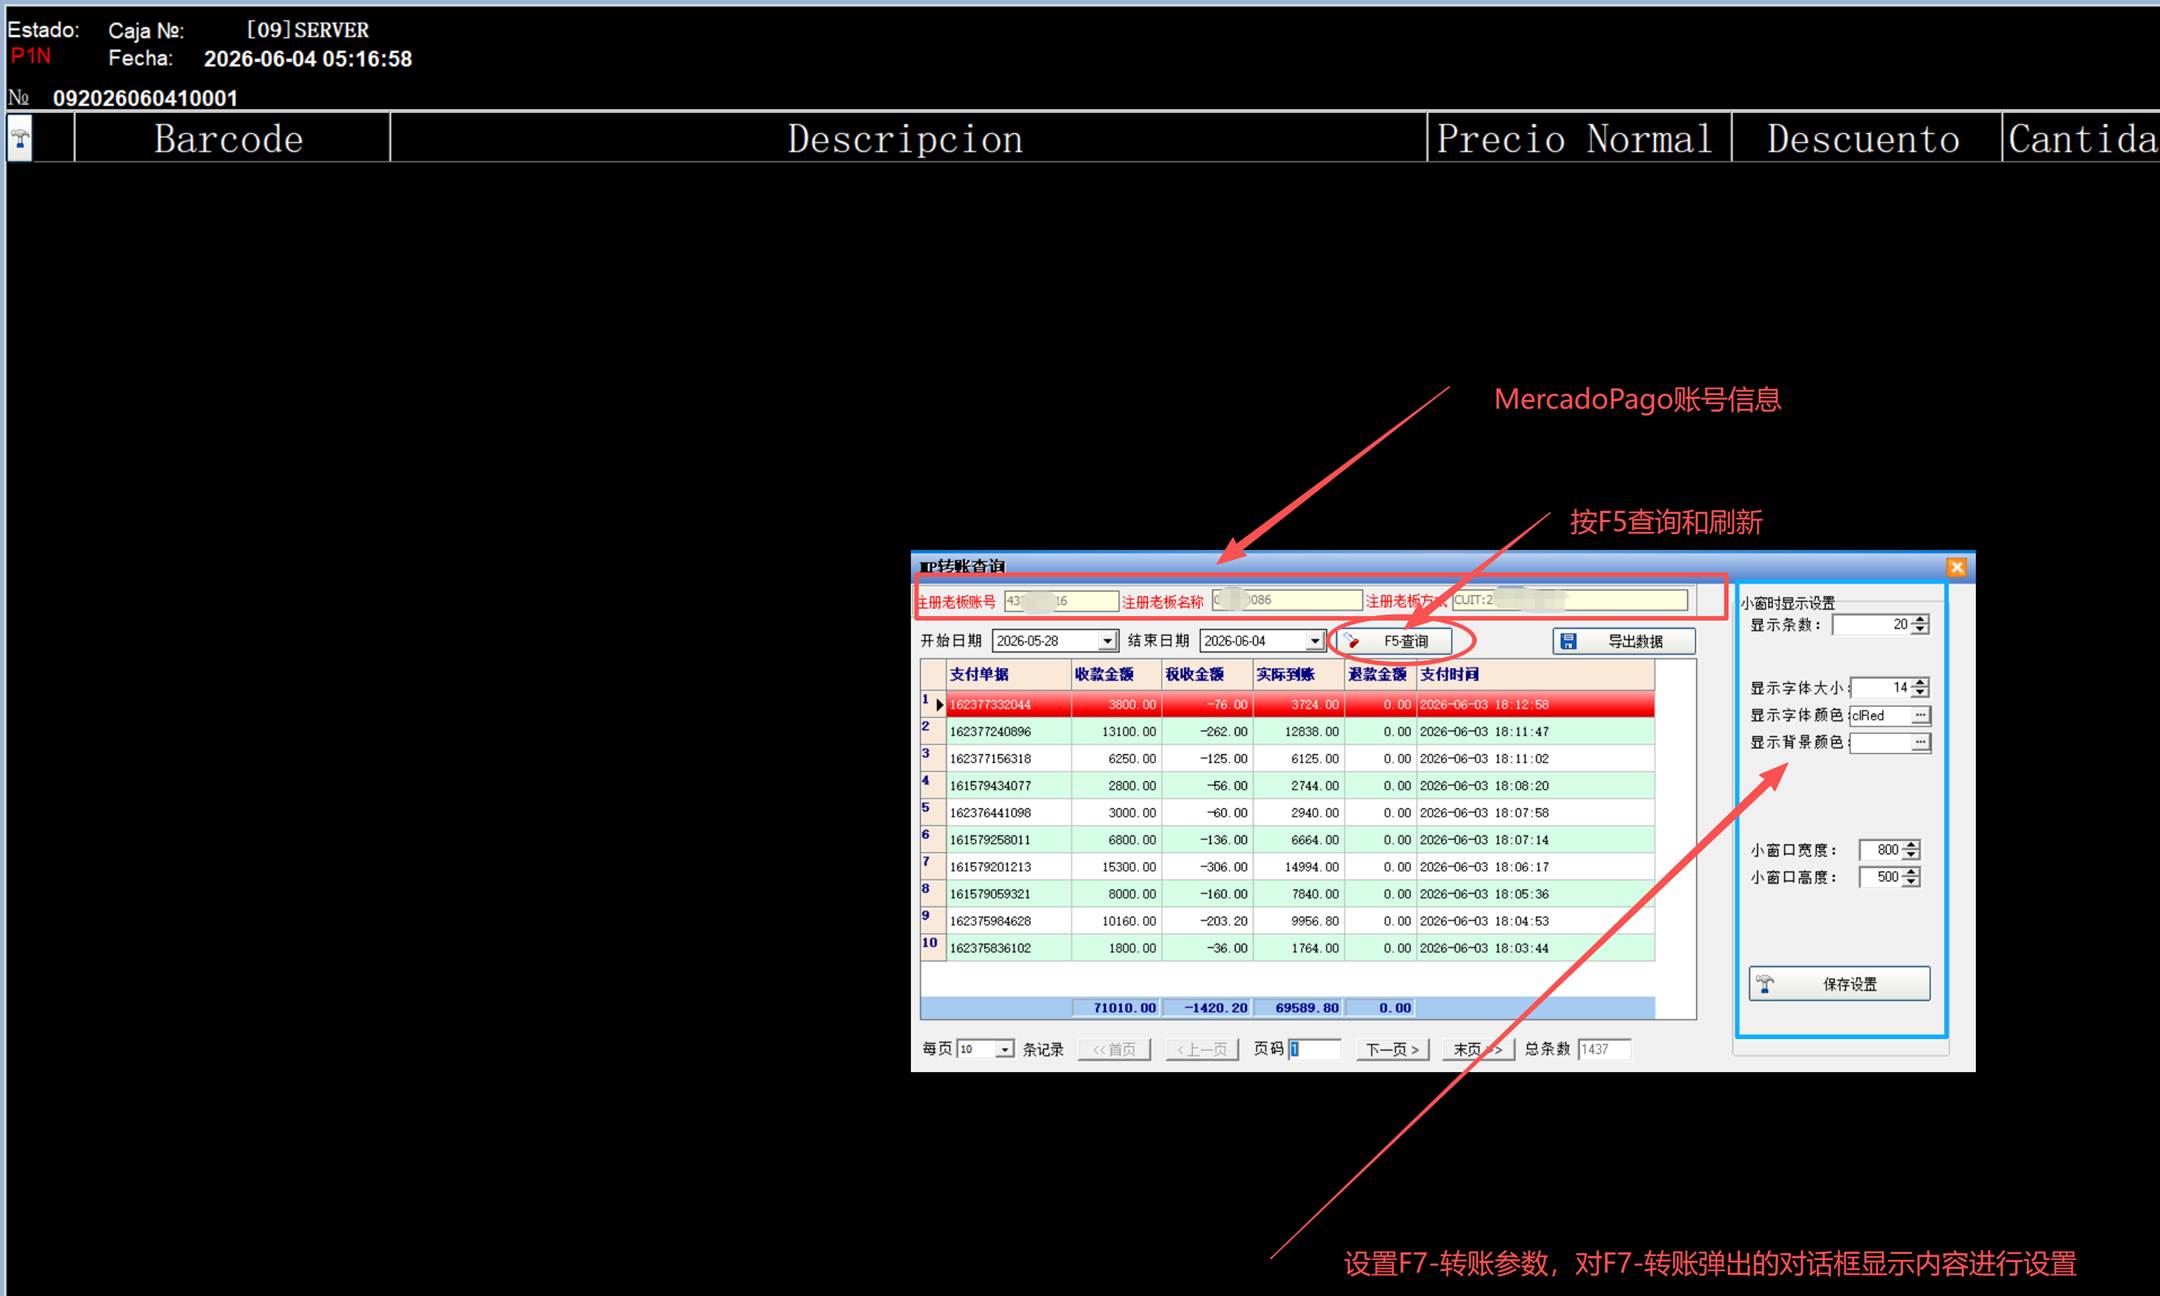
Task: Save settings with the 保存设置 button
Action: (x=1839, y=984)
